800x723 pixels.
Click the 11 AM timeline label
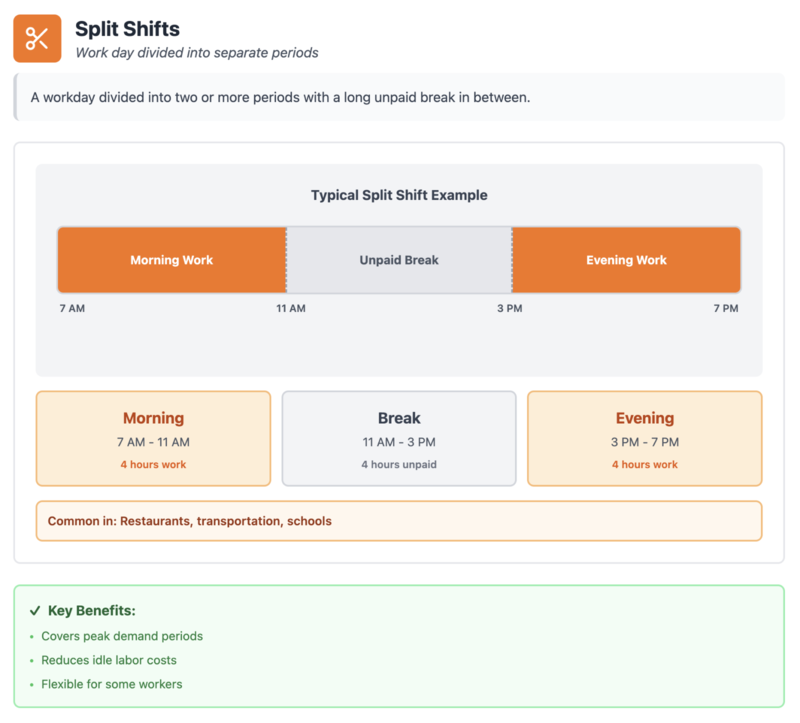(290, 309)
